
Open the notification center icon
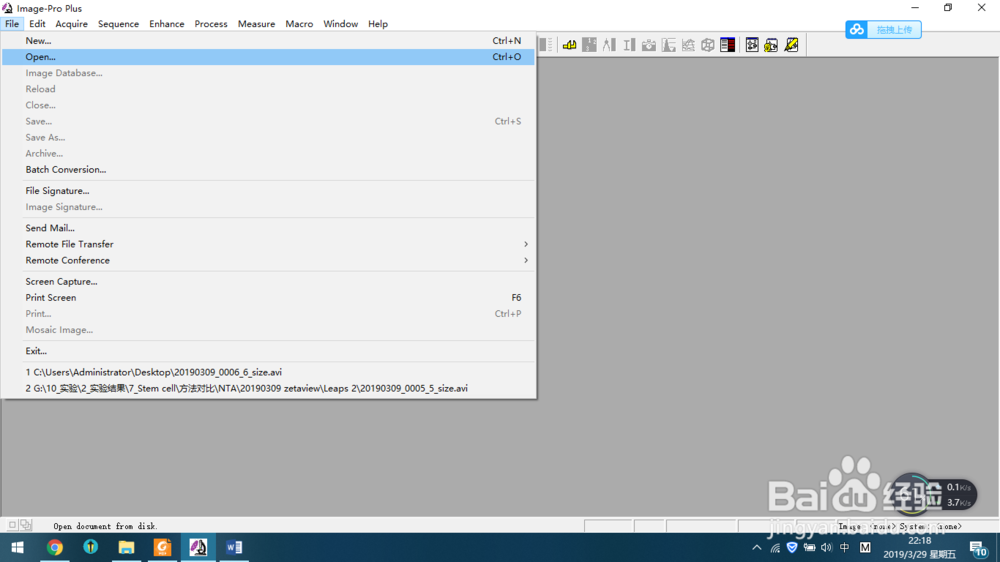pyautogui.click(x=978, y=547)
